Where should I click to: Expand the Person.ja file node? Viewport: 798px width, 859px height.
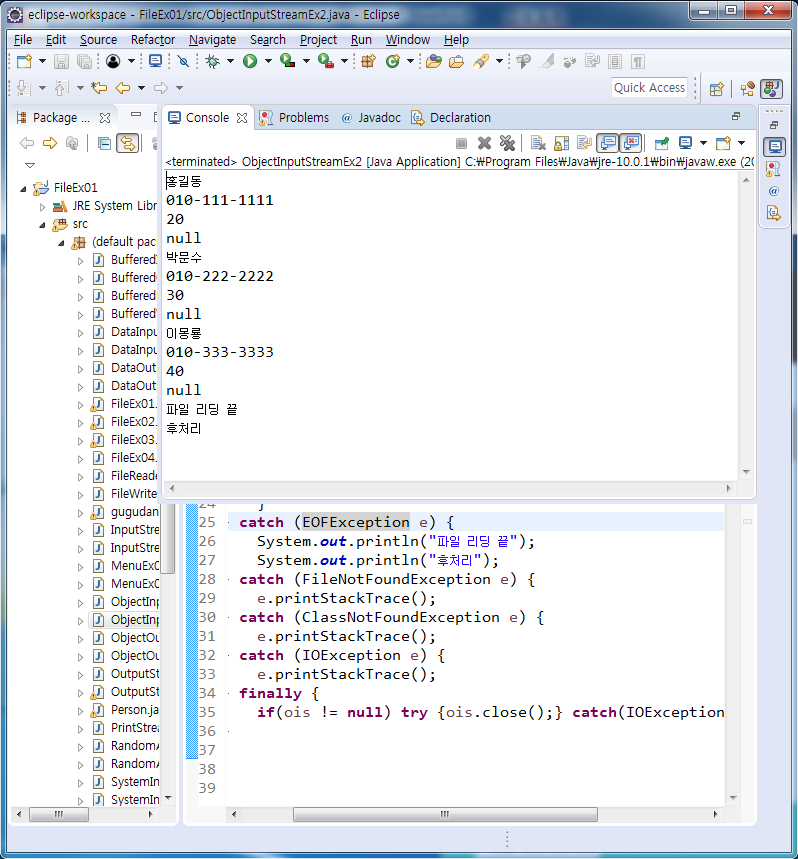point(81,712)
